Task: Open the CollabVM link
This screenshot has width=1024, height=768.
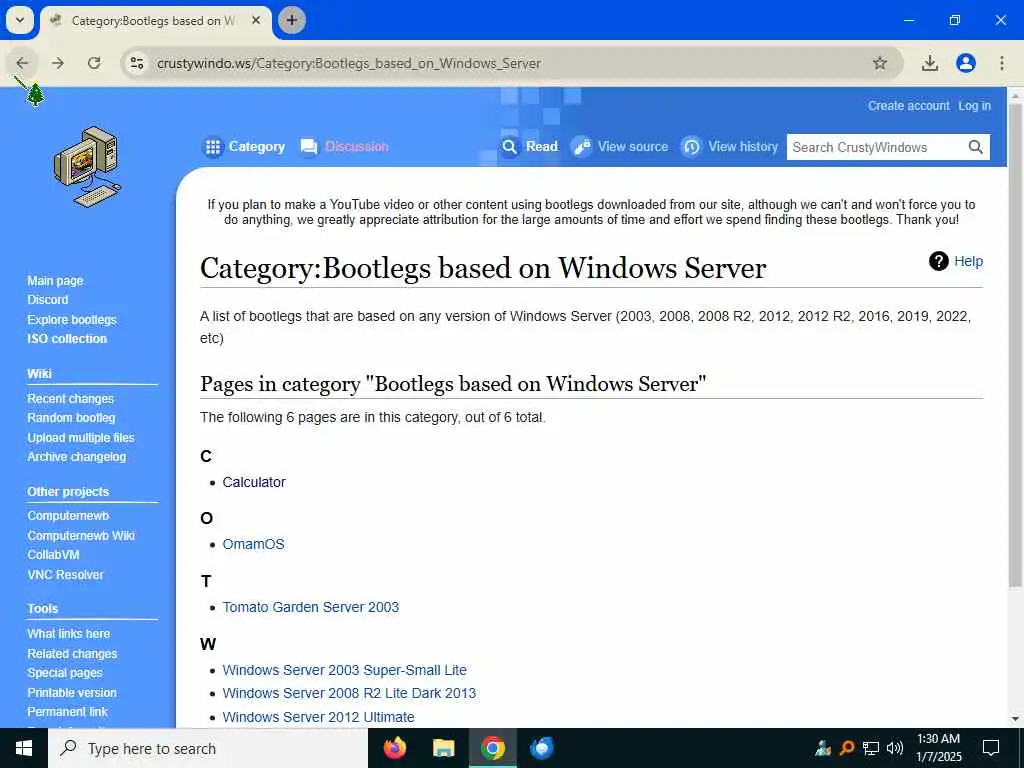Action: 54,555
